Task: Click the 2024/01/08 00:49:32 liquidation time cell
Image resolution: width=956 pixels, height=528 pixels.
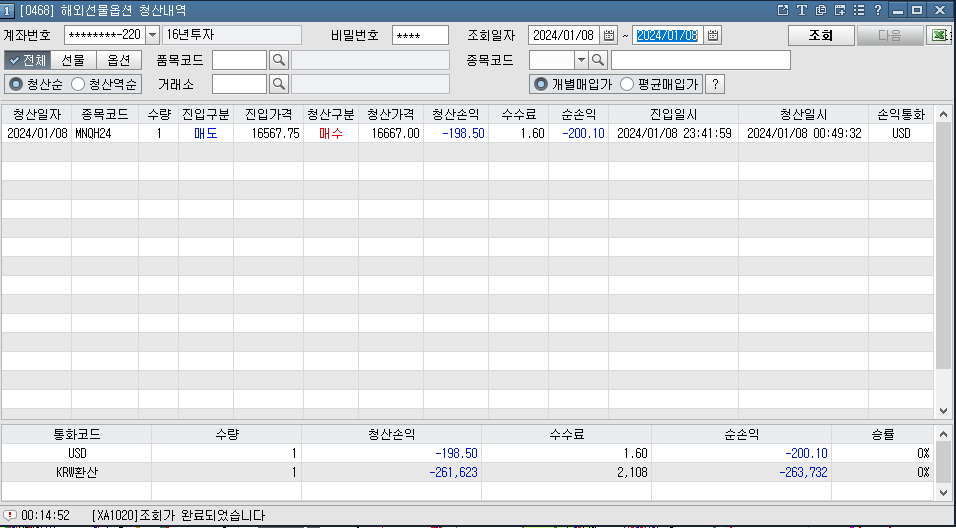Action: pos(804,134)
